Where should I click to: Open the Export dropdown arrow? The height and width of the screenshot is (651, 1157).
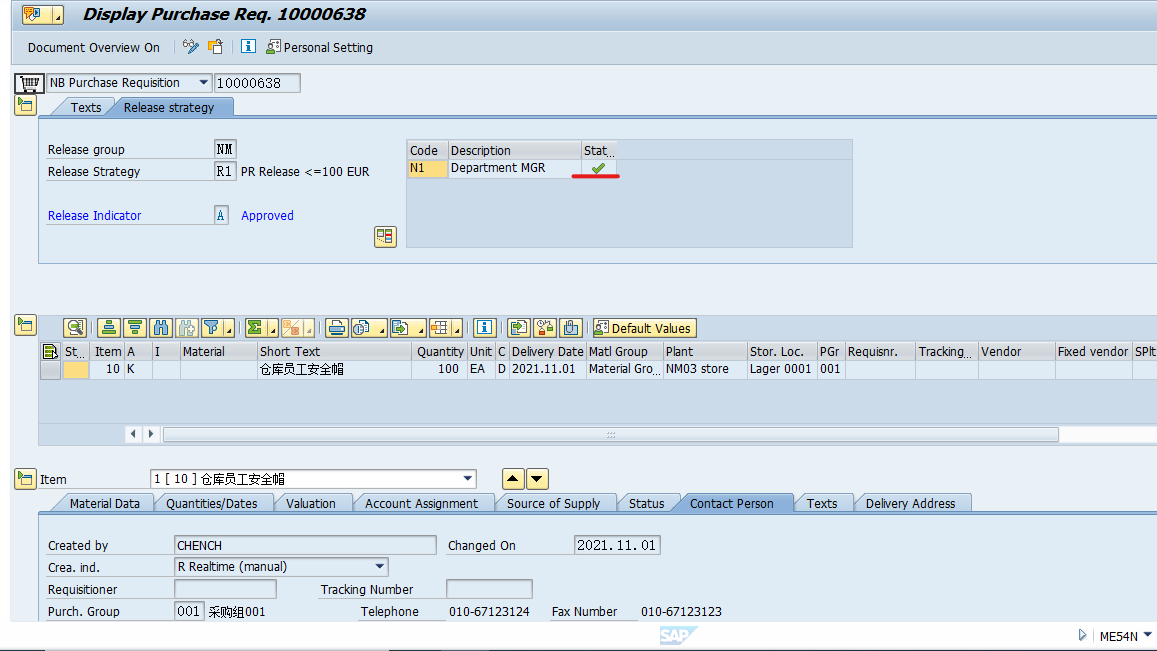[420, 328]
